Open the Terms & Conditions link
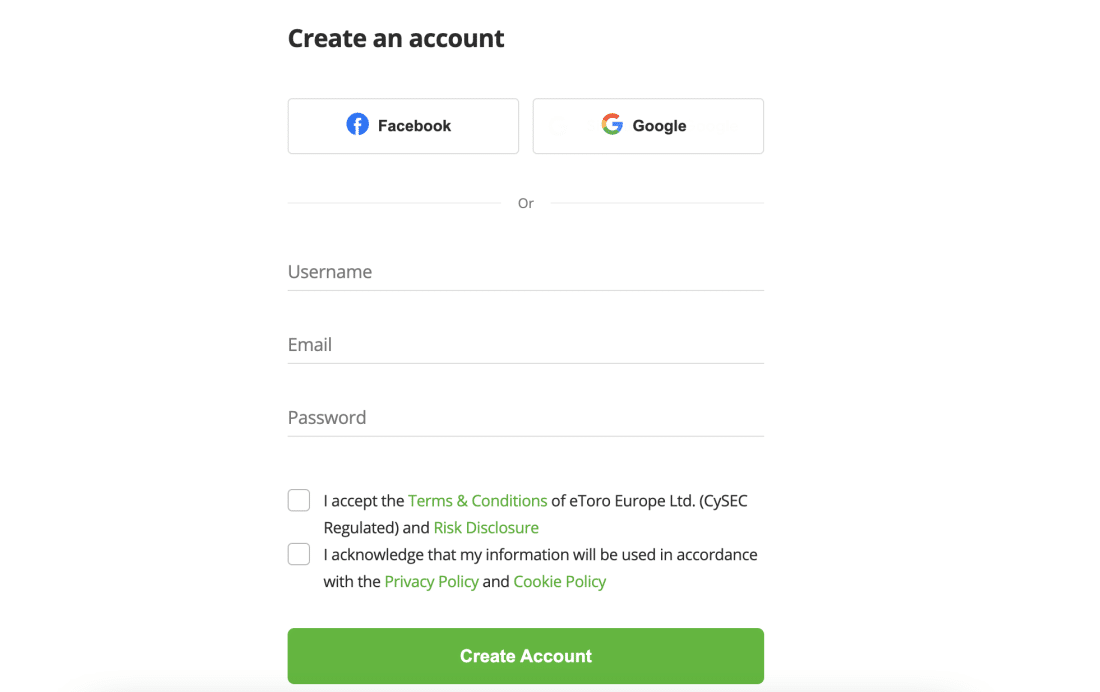Screen dimensions: 1100x692 [478, 500]
